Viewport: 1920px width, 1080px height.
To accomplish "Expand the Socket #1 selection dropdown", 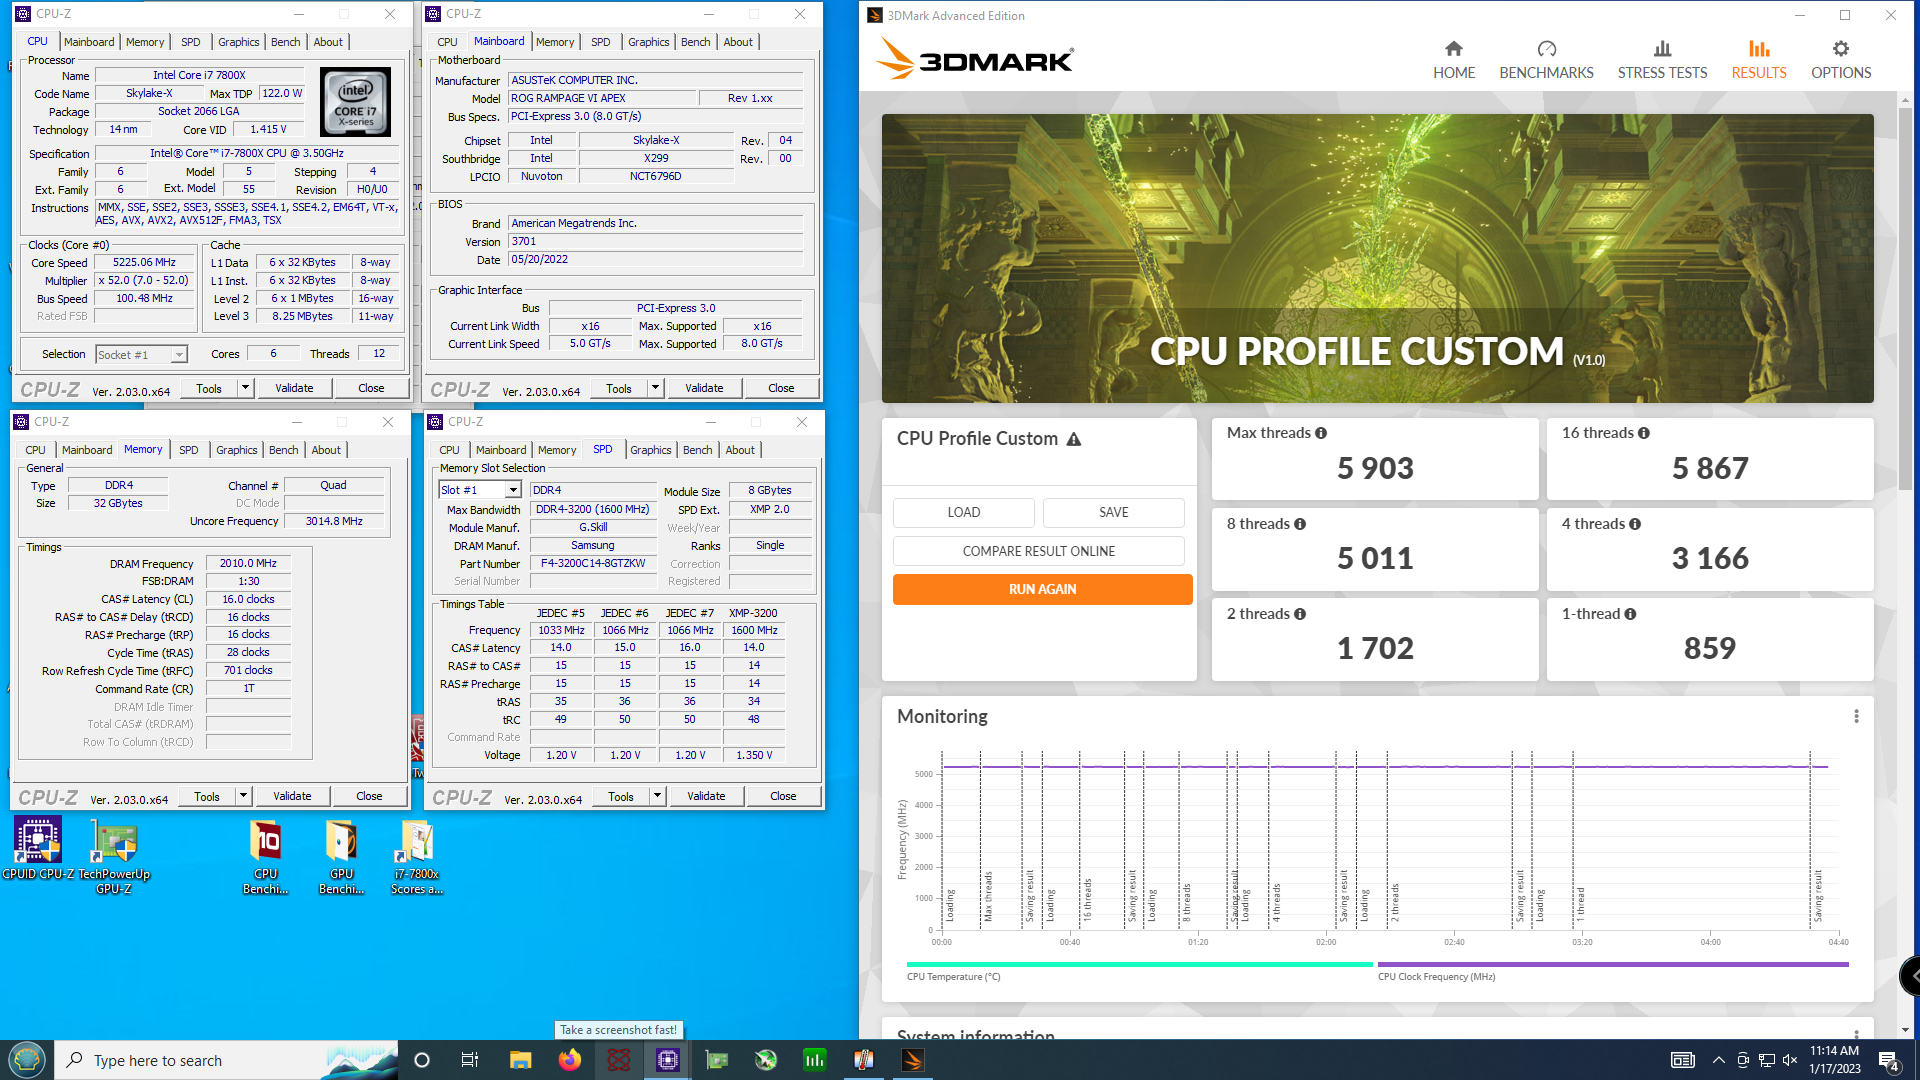I will (178, 355).
